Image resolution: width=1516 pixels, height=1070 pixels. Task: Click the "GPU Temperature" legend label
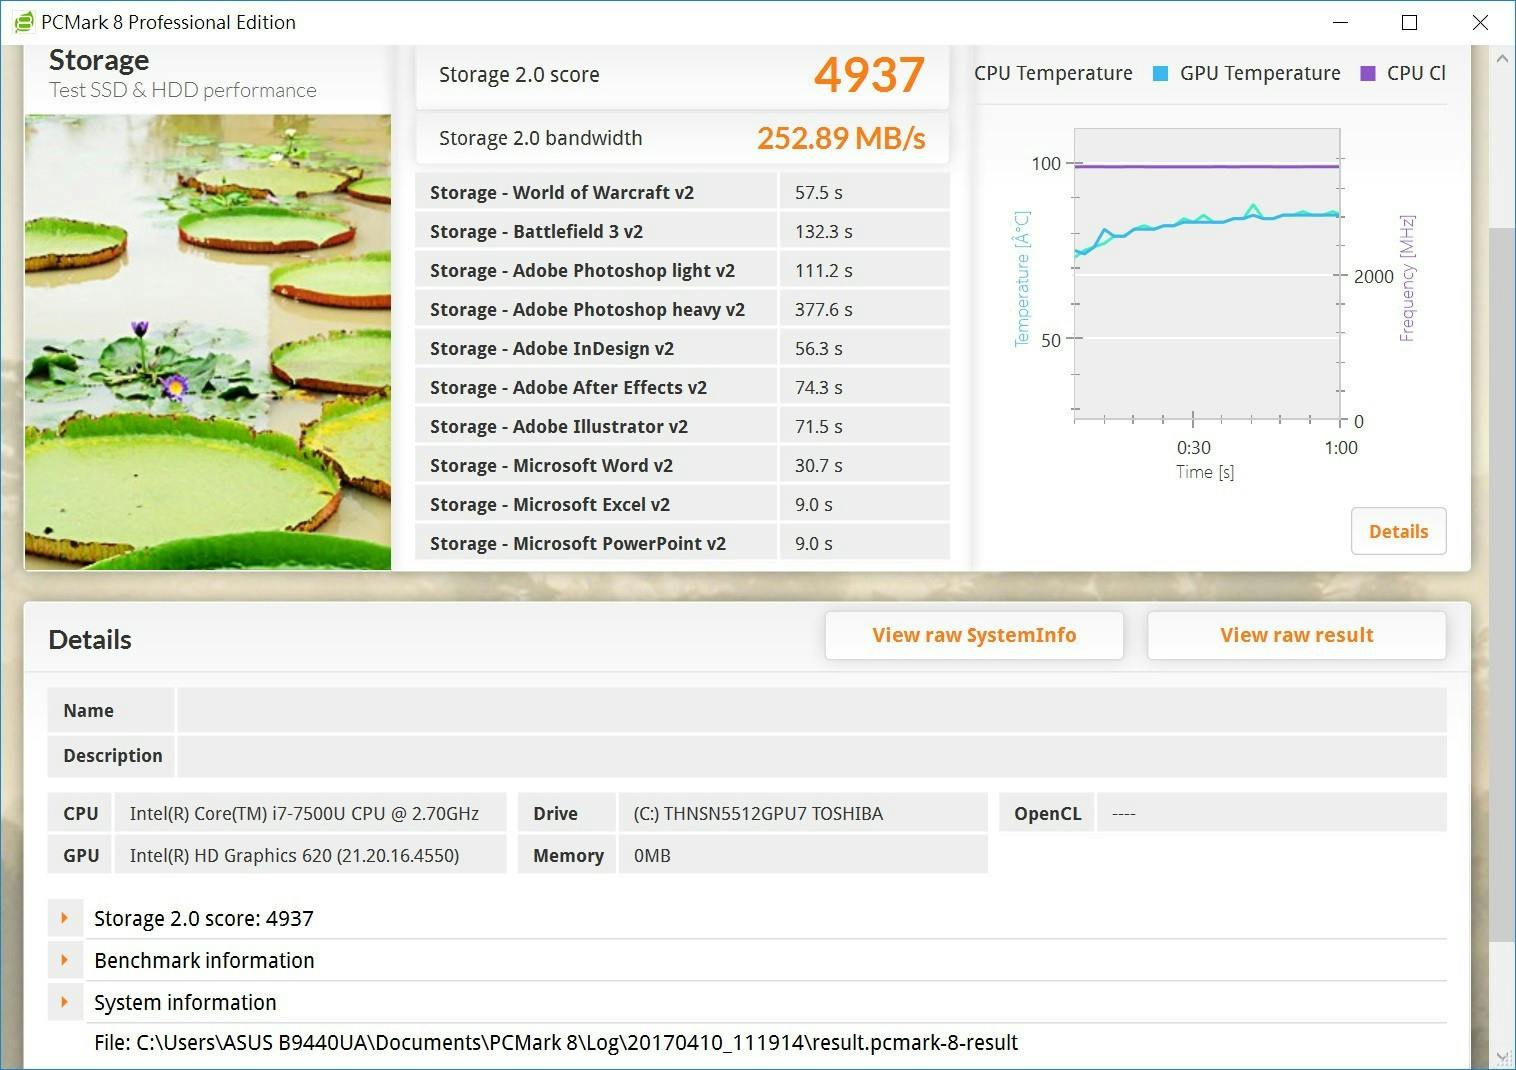(1260, 73)
